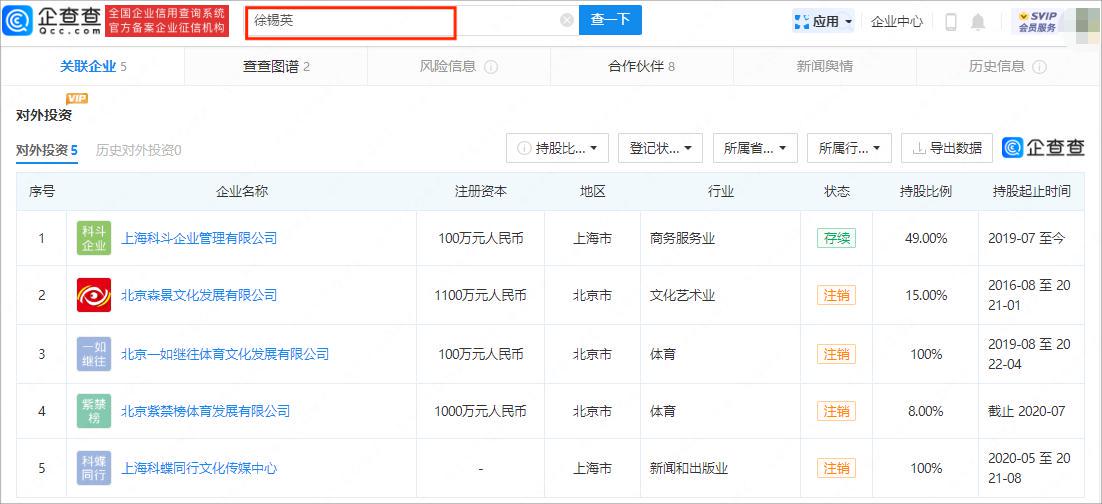
Task: Click 北京森景文化发展 company logo
Action: (94, 295)
